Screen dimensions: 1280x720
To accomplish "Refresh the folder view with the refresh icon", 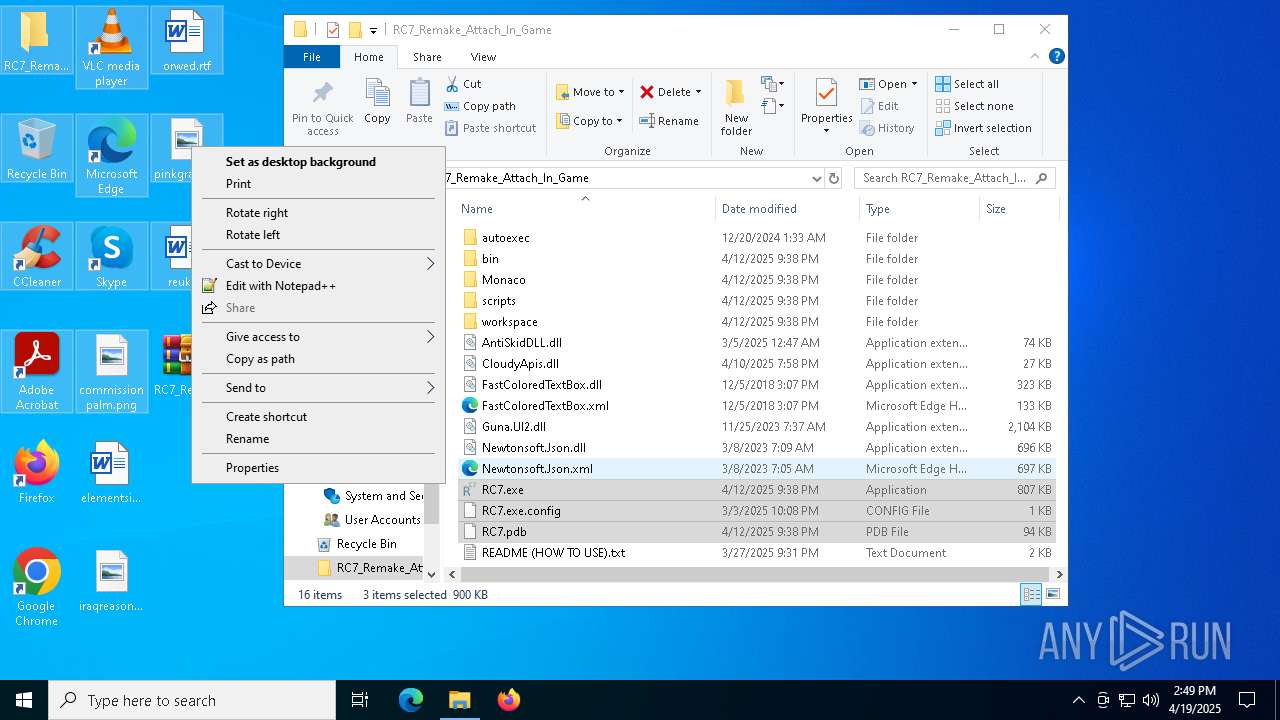I will pos(834,178).
